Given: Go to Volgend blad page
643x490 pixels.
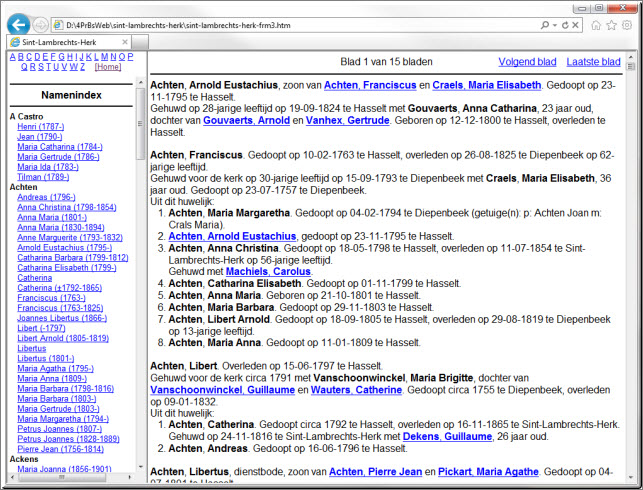Looking at the screenshot, I should click(526, 62).
